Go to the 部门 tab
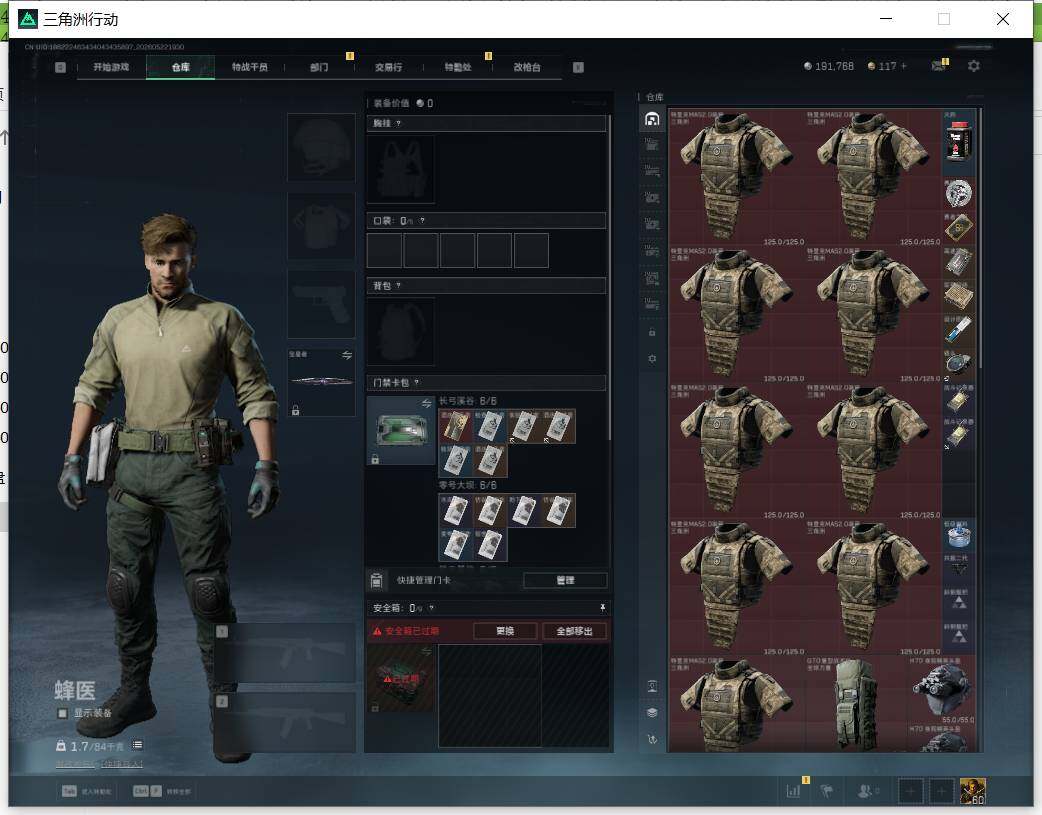This screenshot has height=815, width=1042. click(319, 67)
